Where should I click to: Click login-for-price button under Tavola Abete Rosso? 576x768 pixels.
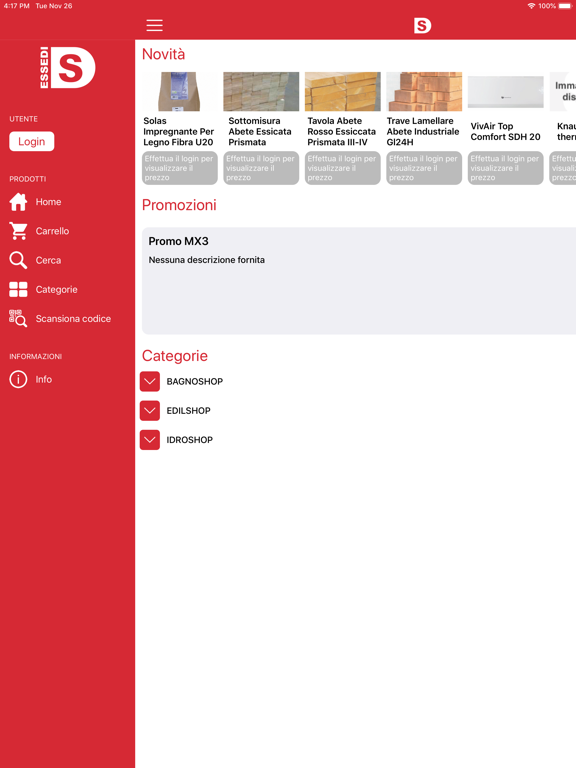pyautogui.click(x=342, y=168)
